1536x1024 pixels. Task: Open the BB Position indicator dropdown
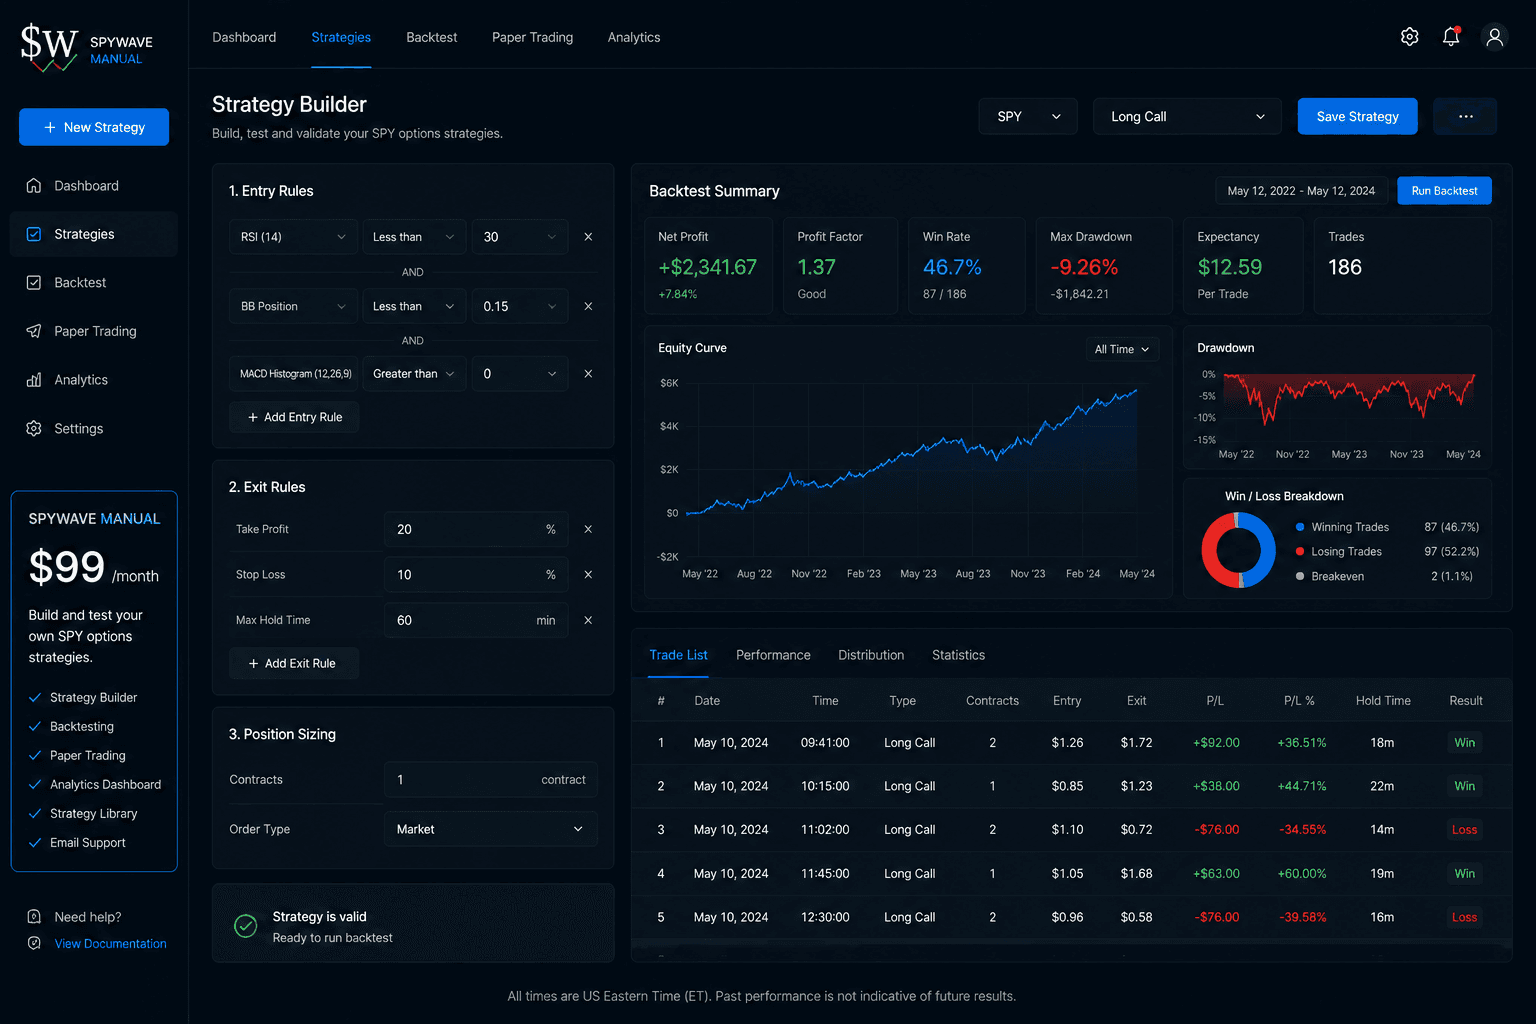(293, 306)
